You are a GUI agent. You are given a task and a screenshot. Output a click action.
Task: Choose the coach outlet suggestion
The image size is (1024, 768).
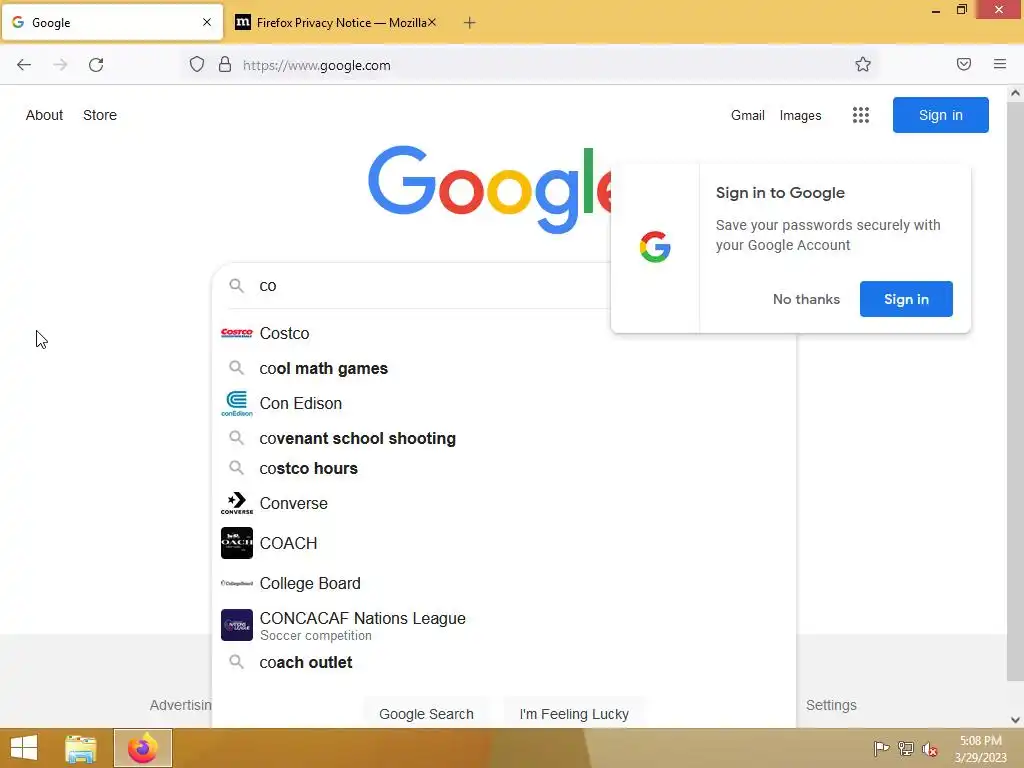coord(504,662)
